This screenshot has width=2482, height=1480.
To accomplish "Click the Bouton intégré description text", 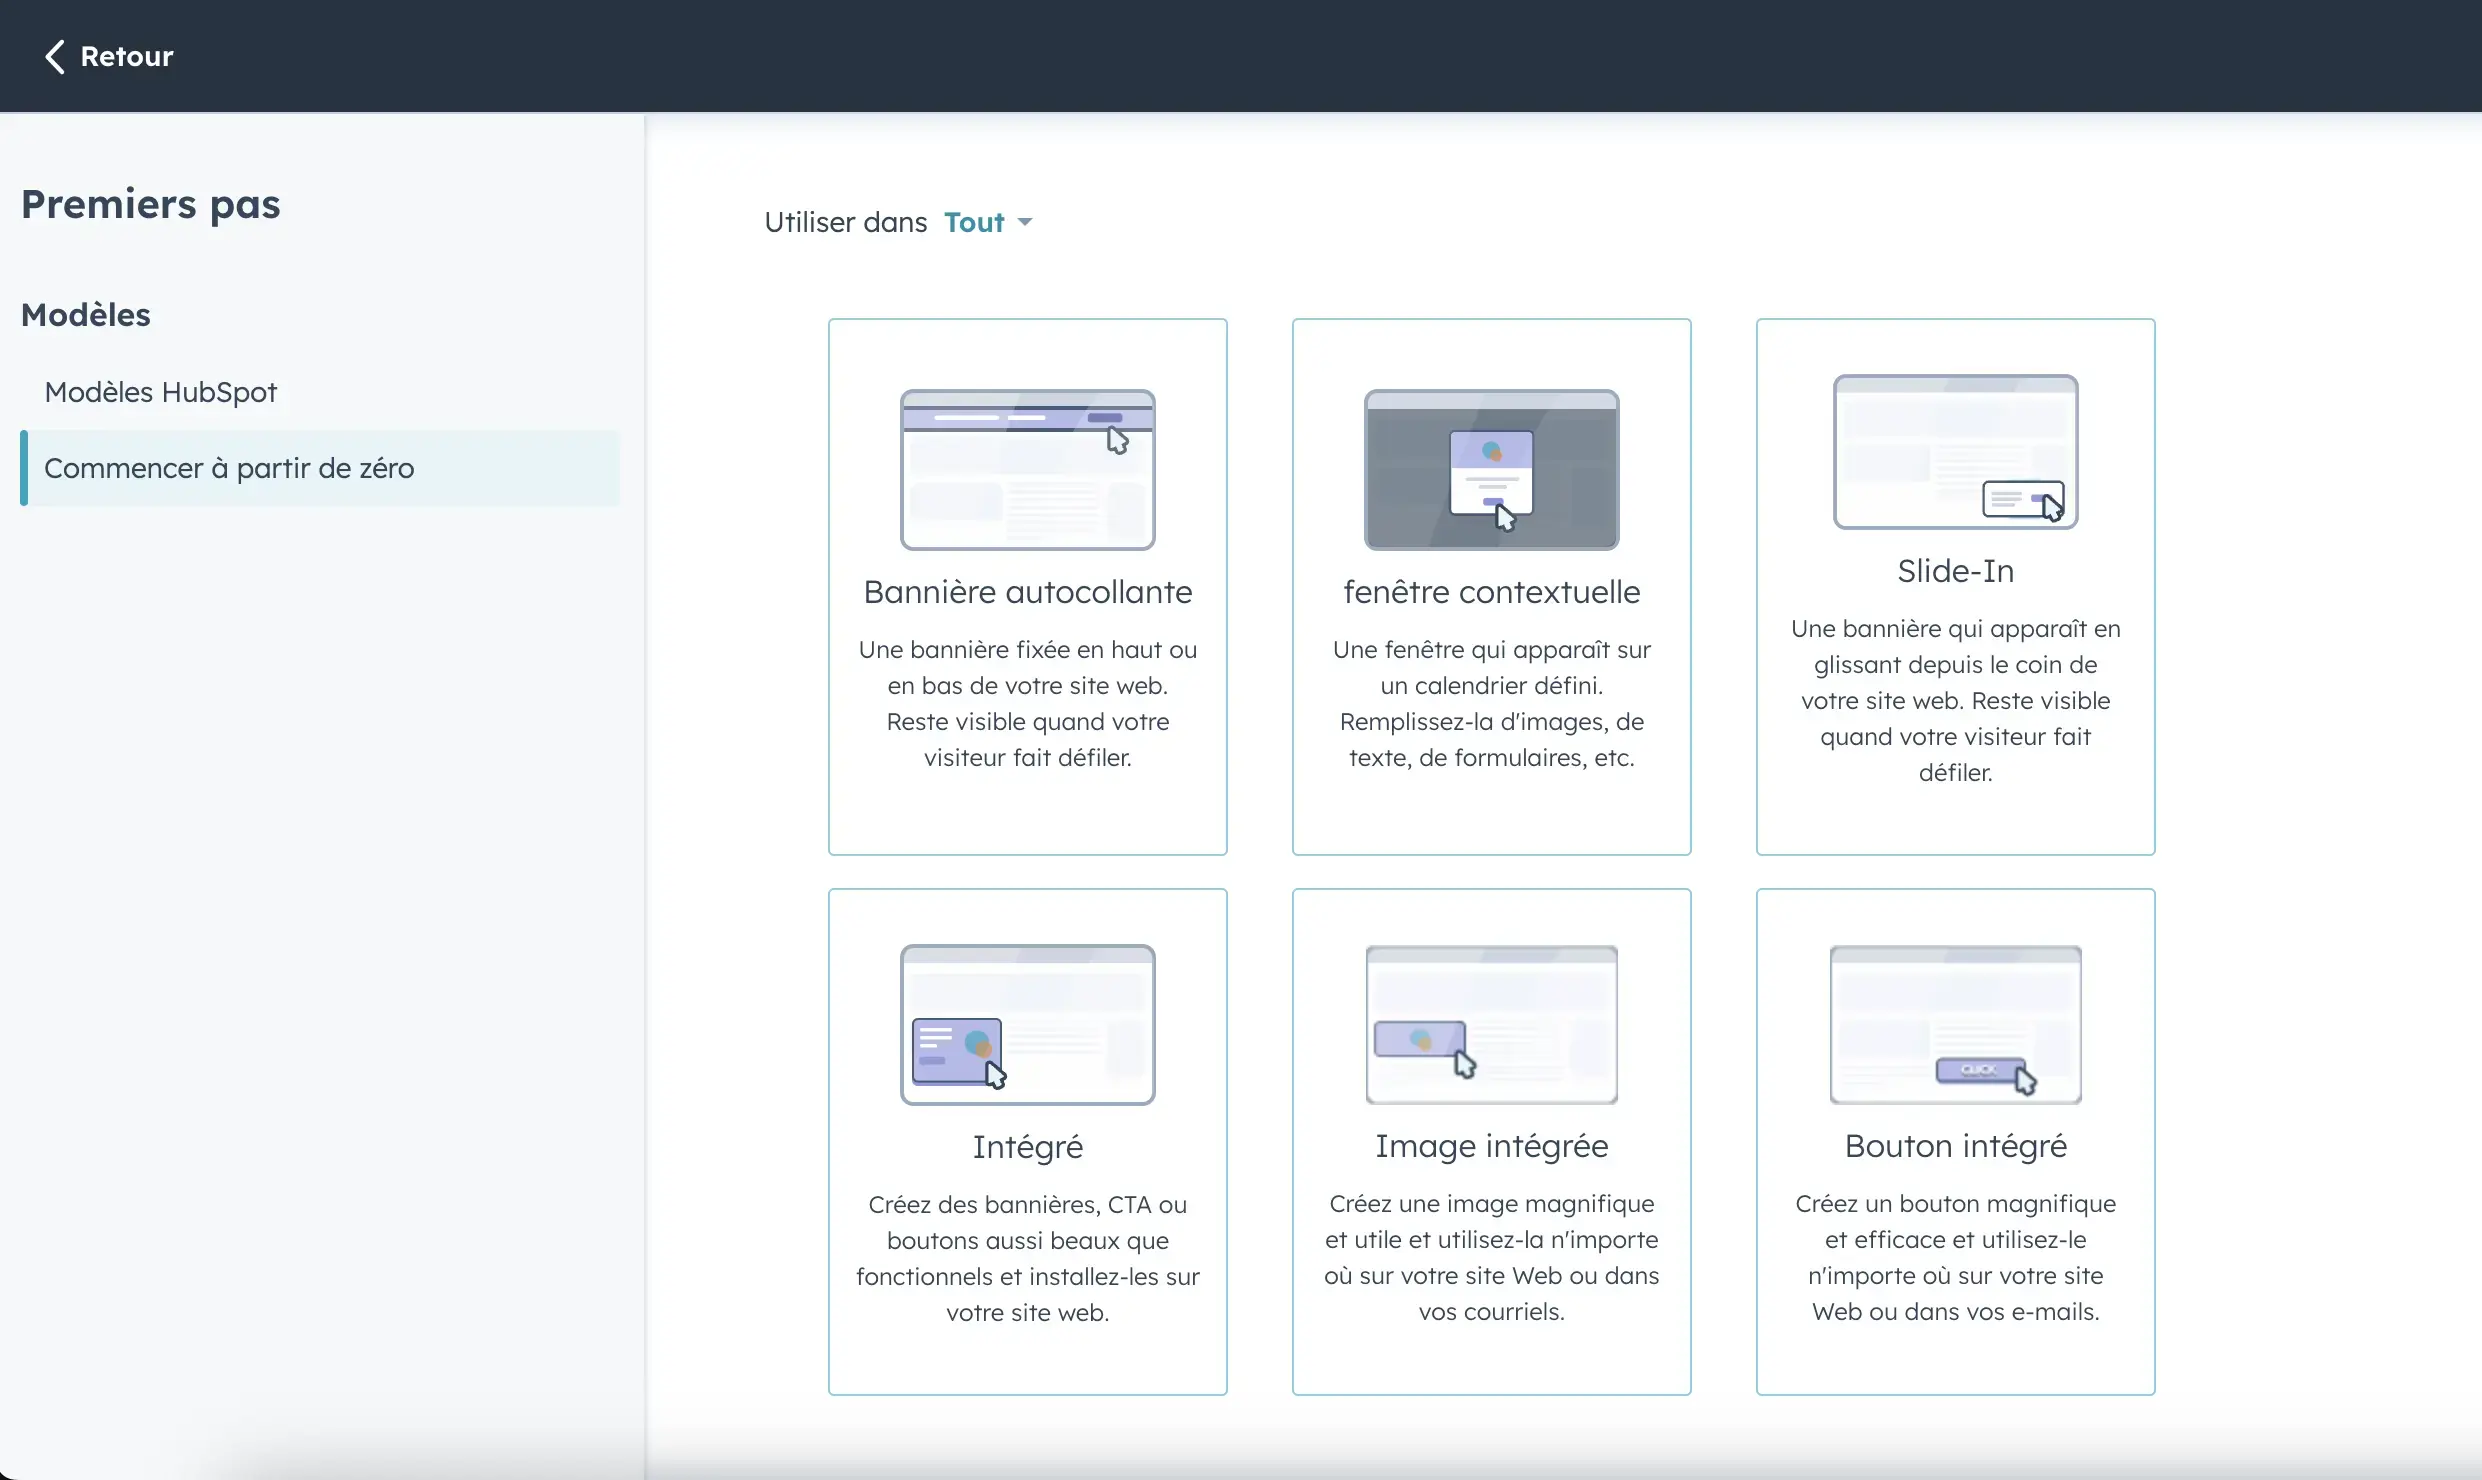I will (x=1955, y=1257).
